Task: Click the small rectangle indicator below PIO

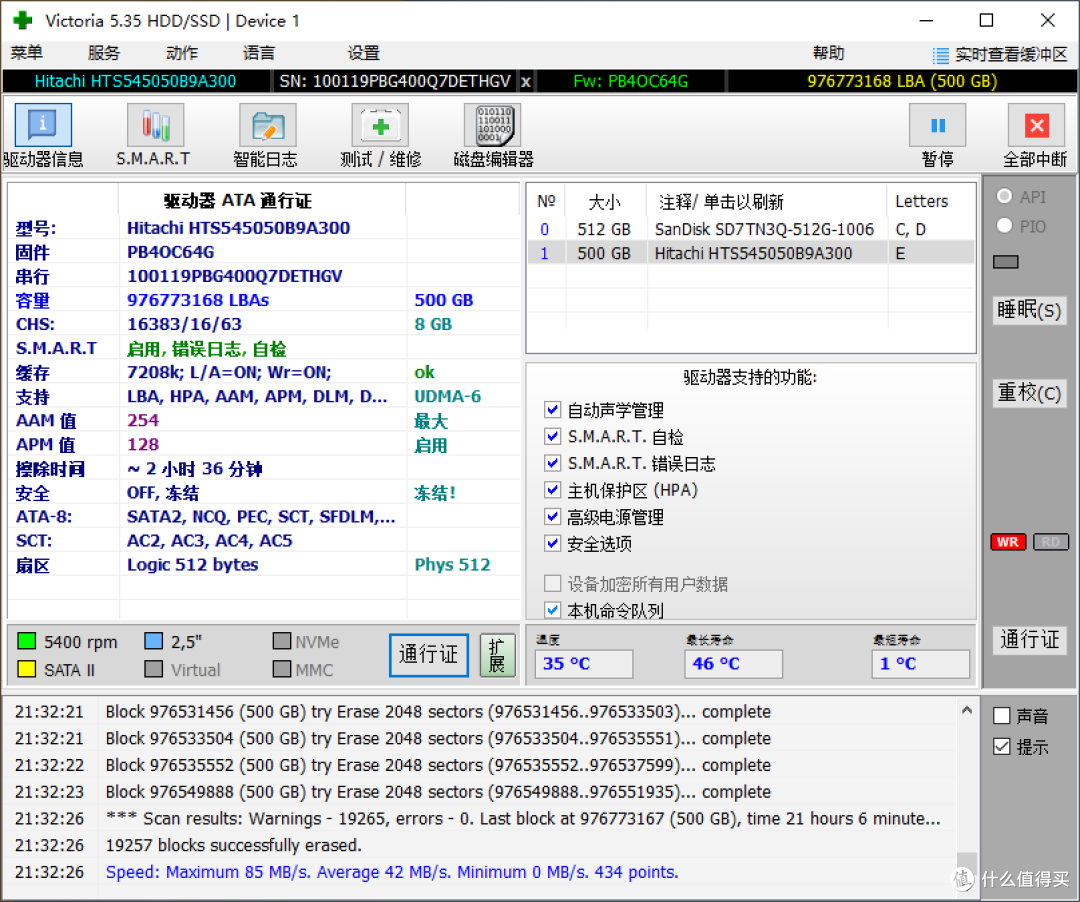Action: (x=1006, y=262)
